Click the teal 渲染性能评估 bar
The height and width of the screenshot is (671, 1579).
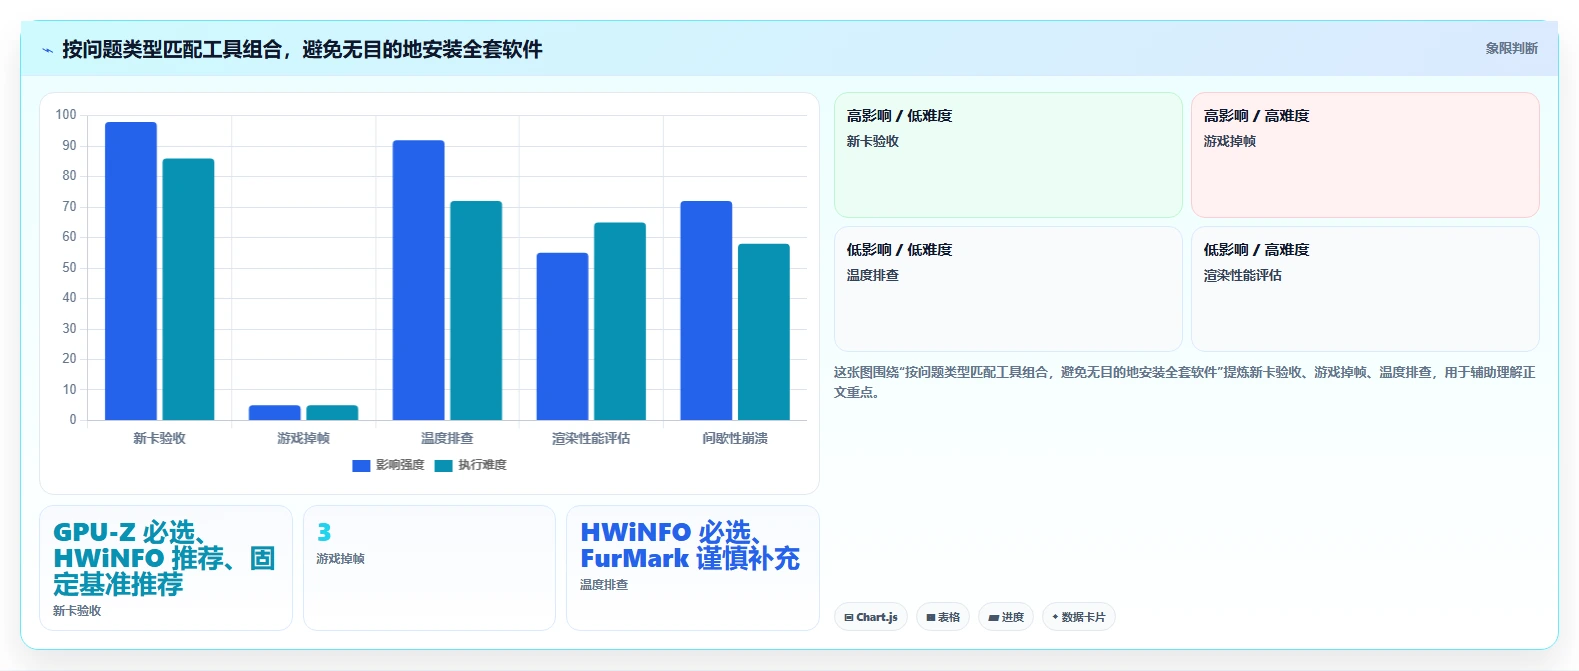[x=620, y=321]
